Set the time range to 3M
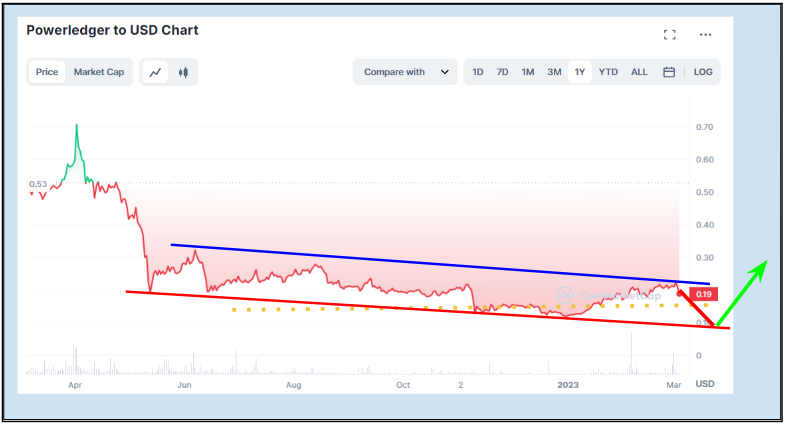 [554, 72]
